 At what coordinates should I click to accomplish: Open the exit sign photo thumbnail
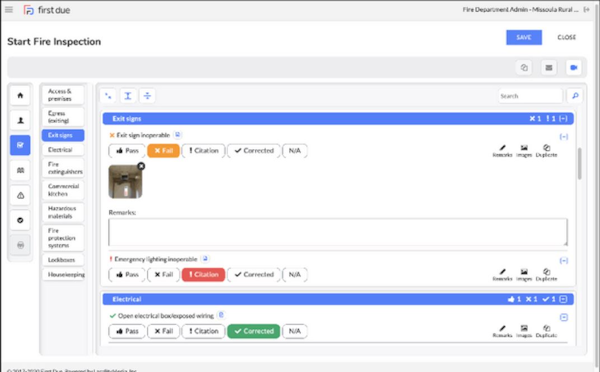tap(125, 182)
